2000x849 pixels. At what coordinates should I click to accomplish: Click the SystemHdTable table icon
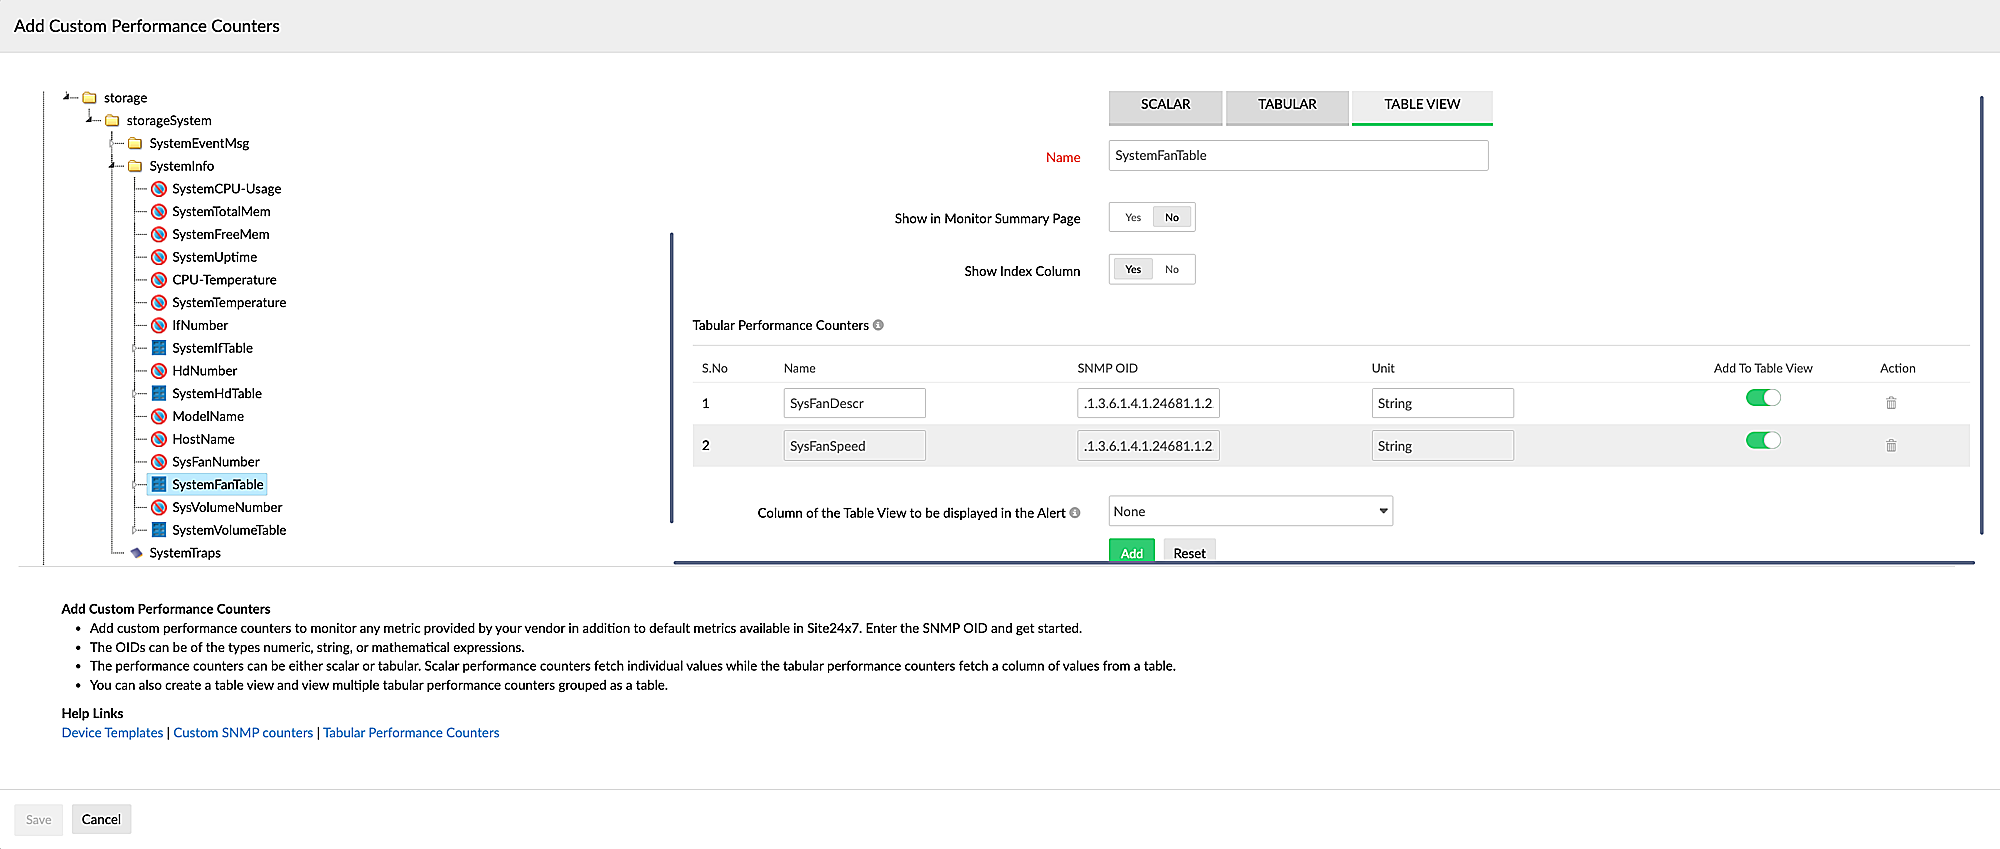[x=159, y=393]
